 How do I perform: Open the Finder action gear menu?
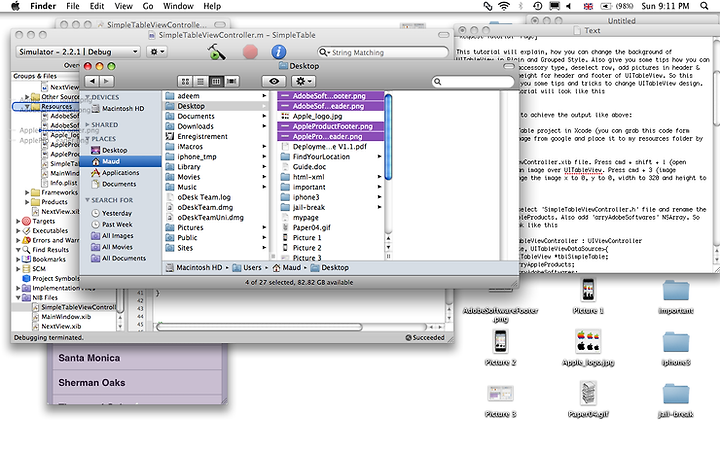point(304,81)
